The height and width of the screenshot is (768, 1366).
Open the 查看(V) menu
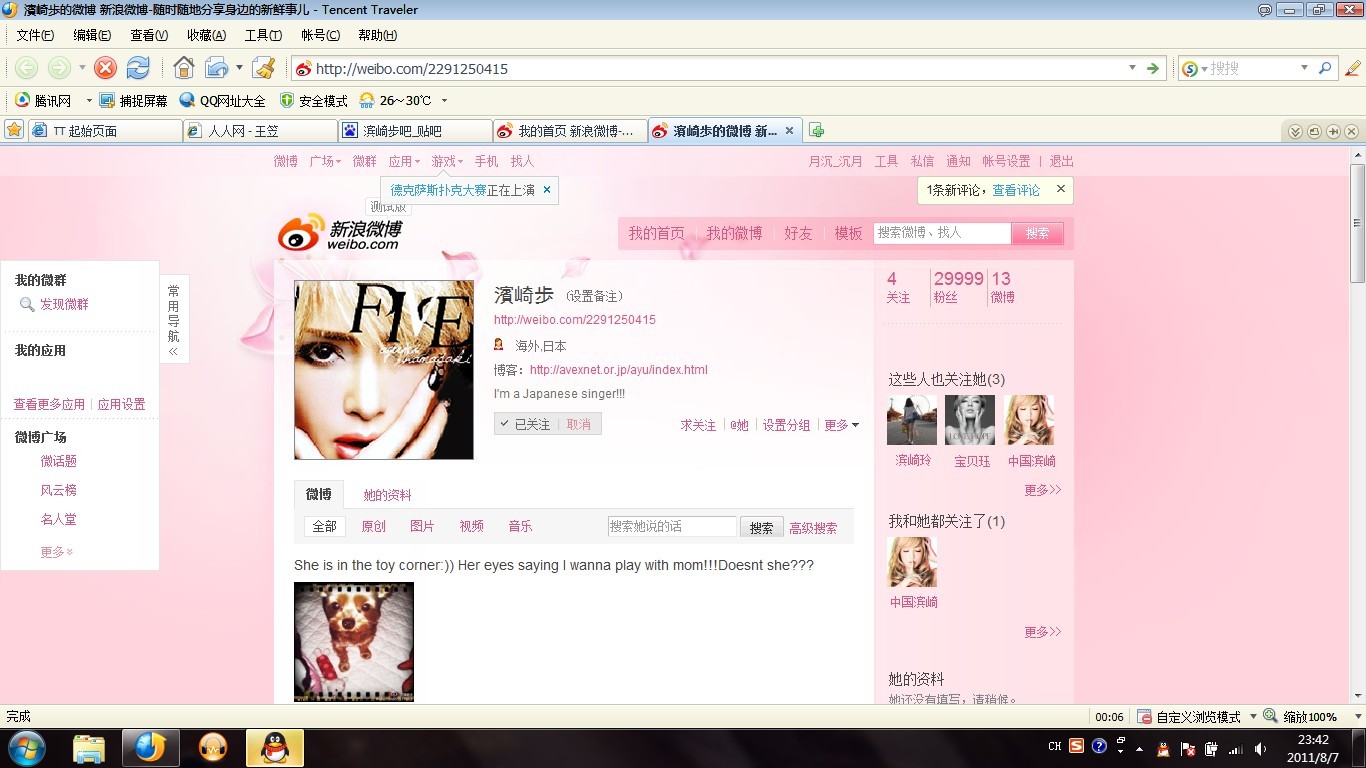click(x=149, y=35)
